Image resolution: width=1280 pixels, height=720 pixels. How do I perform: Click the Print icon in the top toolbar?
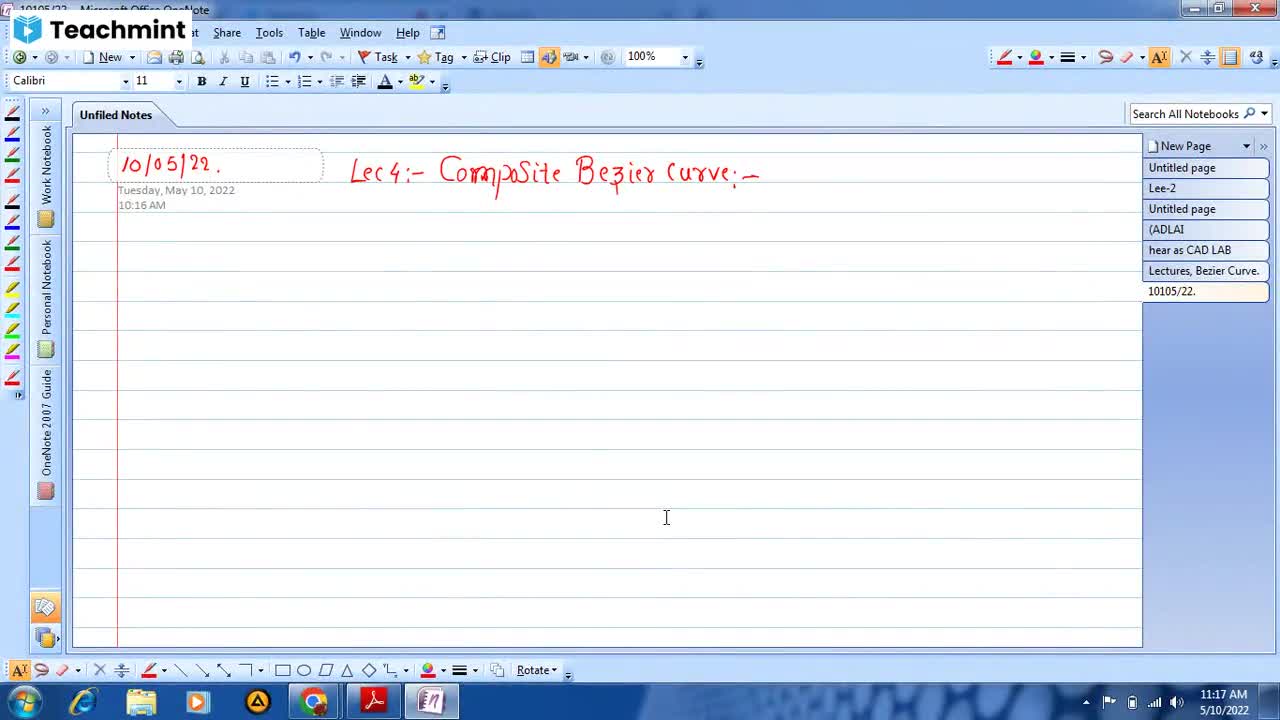coord(176,57)
